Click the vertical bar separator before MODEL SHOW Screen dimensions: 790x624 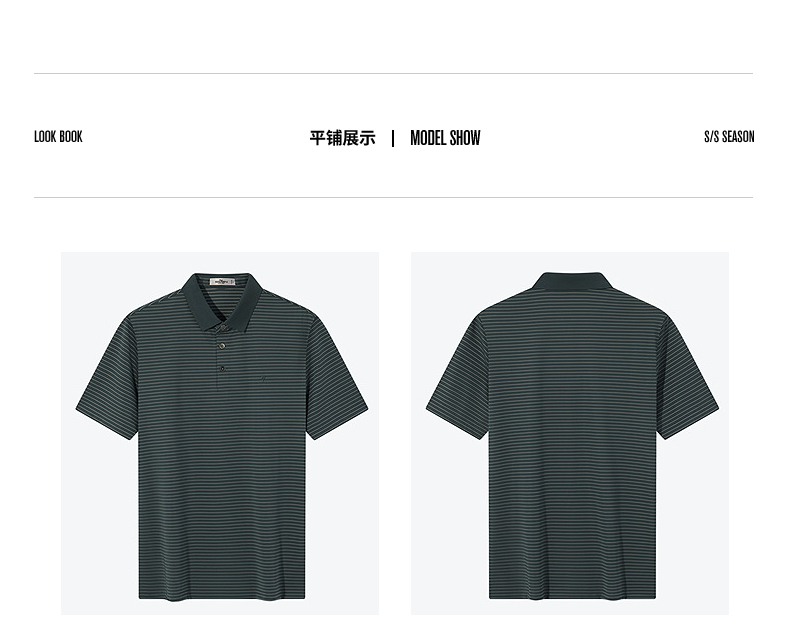[393, 138]
